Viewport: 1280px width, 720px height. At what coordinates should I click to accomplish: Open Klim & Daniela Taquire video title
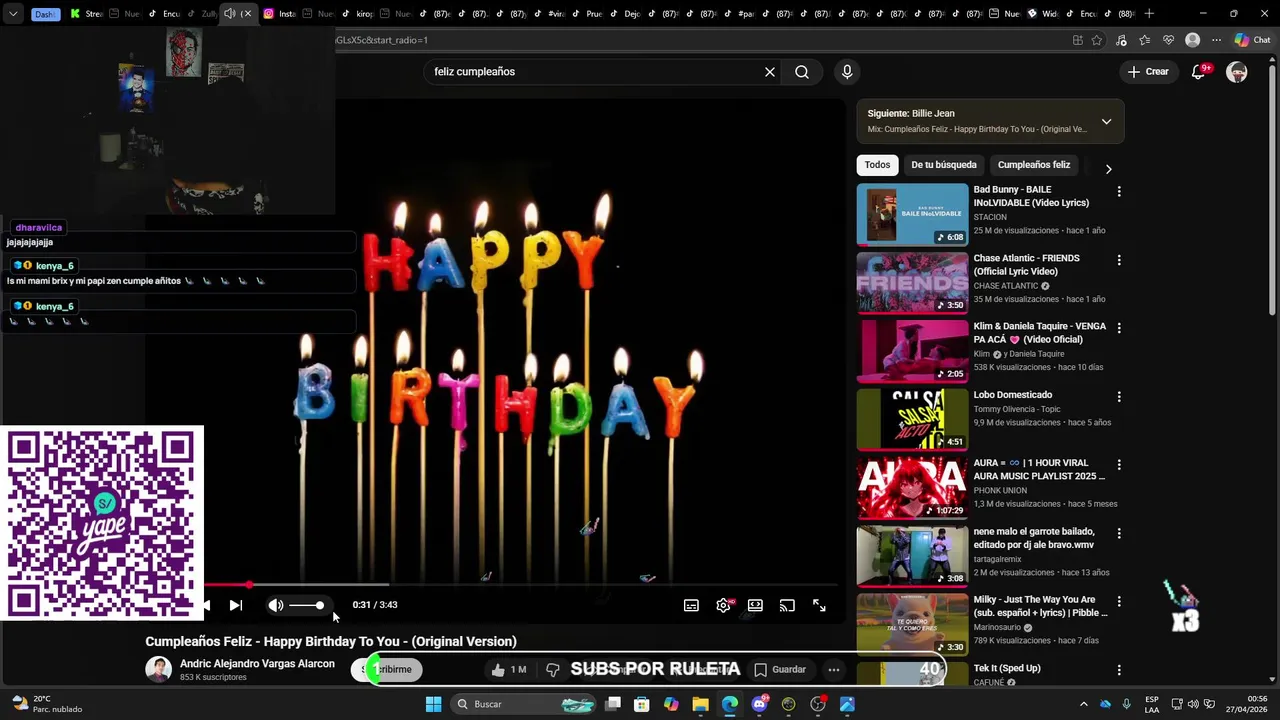click(1040, 333)
